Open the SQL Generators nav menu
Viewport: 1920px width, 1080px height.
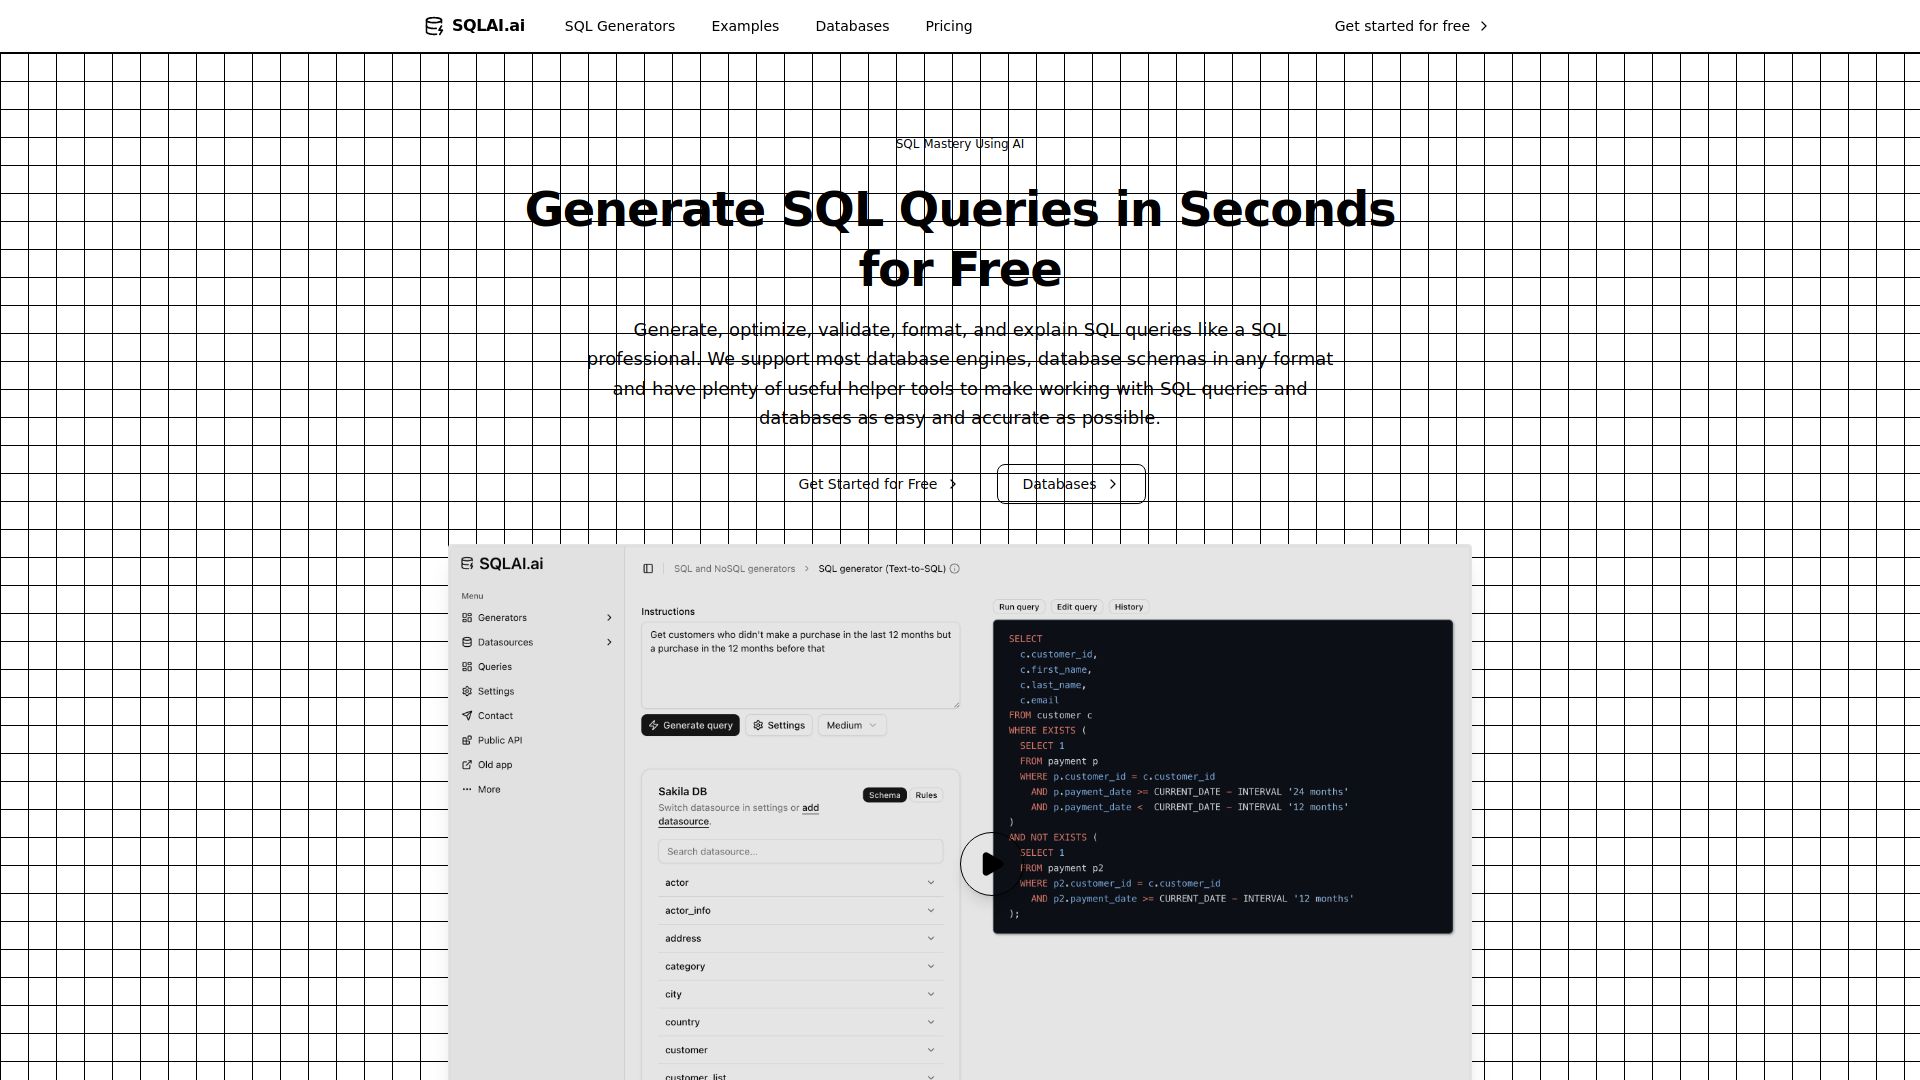pyautogui.click(x=619, y=26)
